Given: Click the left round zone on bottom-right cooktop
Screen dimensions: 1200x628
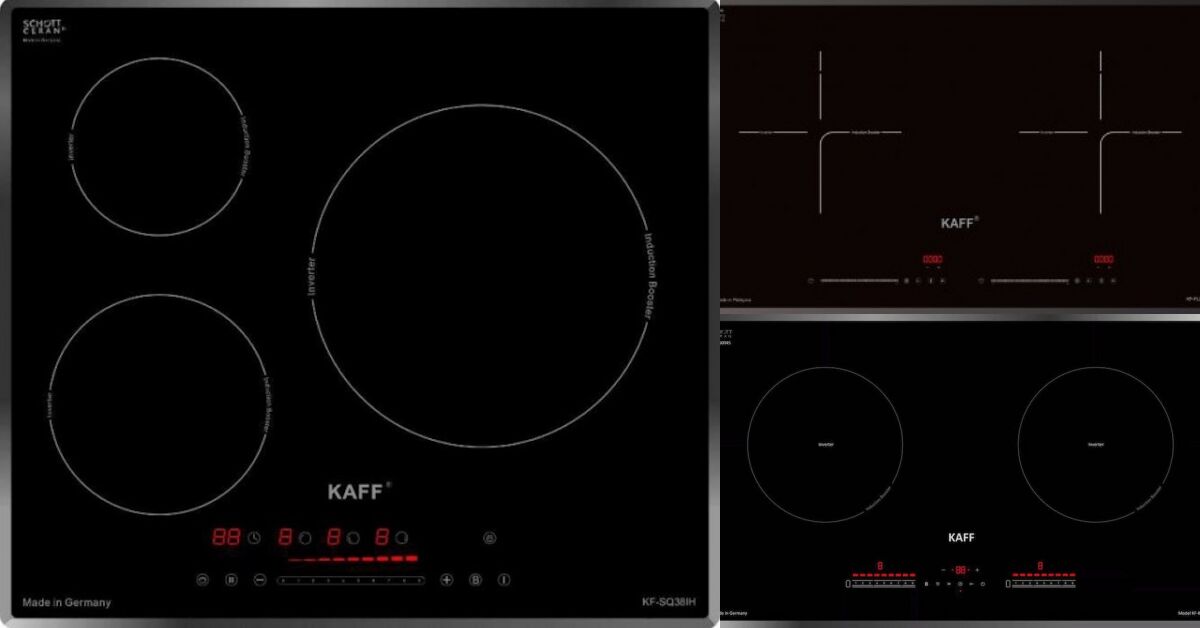Looking at the screenshot, I should click(825, 444).
